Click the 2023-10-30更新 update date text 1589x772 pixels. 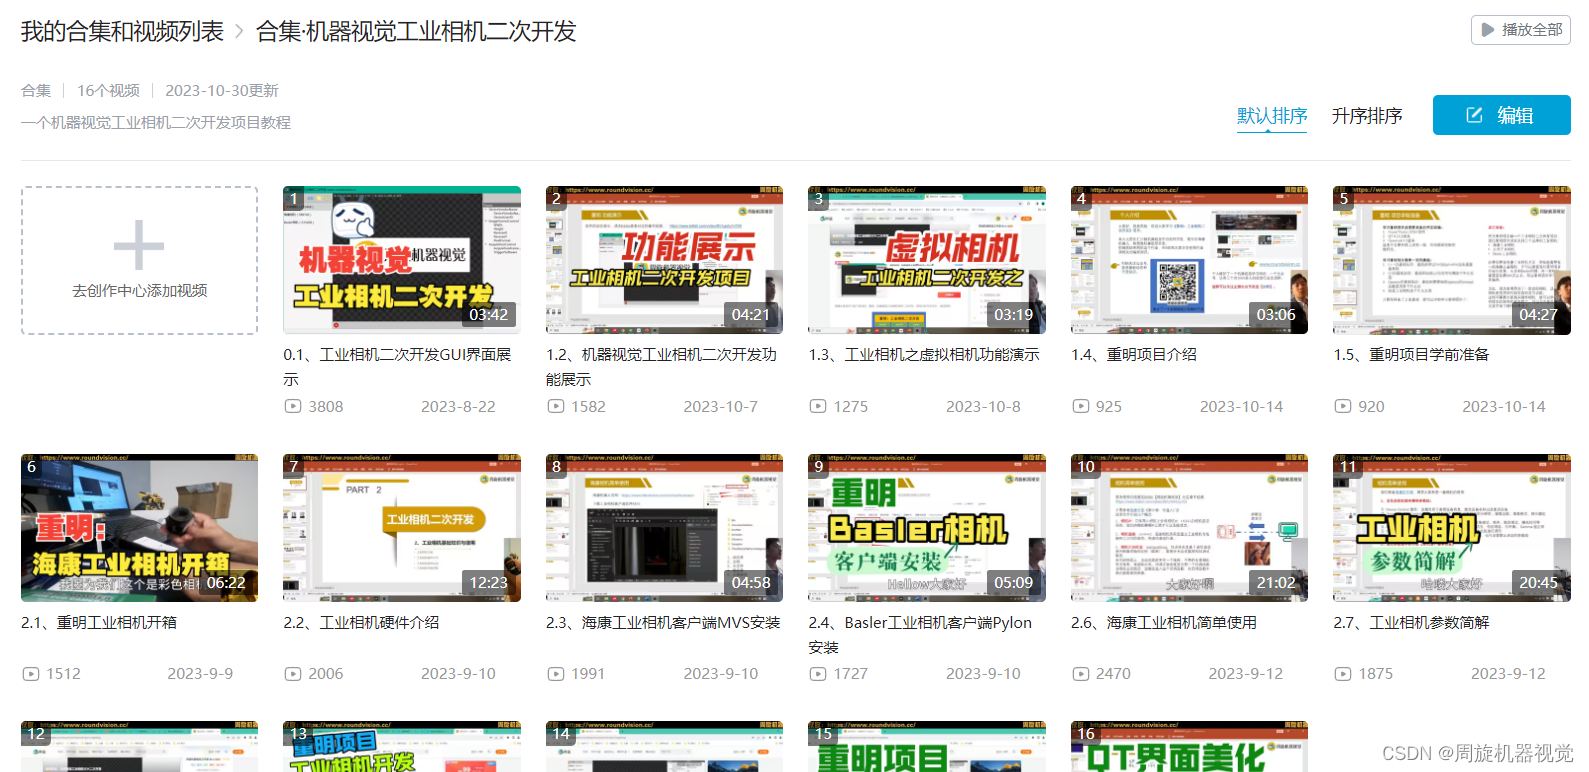click(x=222, y=90)
